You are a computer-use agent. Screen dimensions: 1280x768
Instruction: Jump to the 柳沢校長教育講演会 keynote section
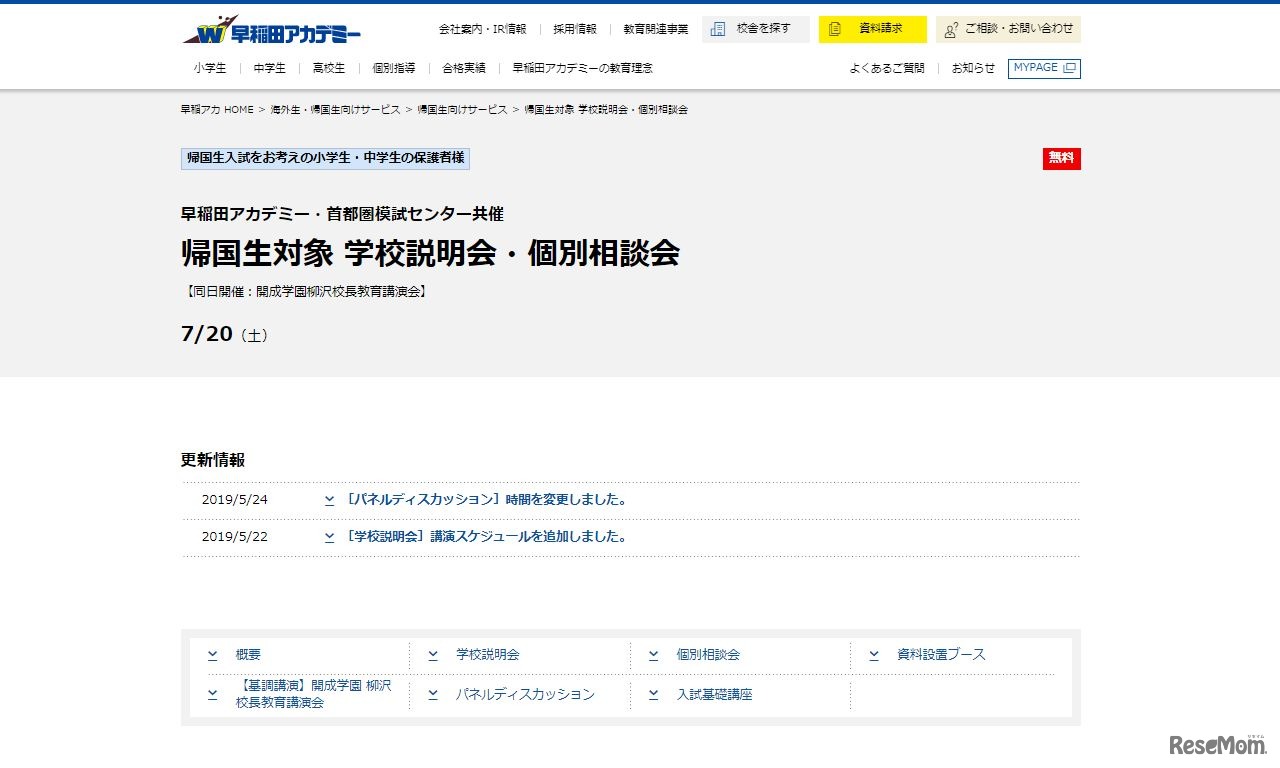pos(312,694)
